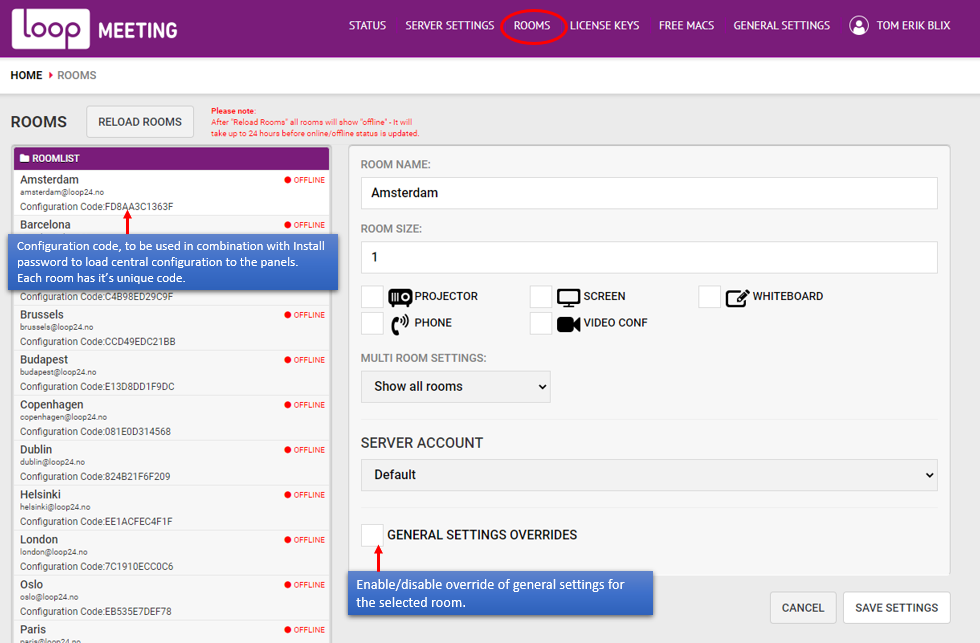Click the phone icon

tap(400, 323)
